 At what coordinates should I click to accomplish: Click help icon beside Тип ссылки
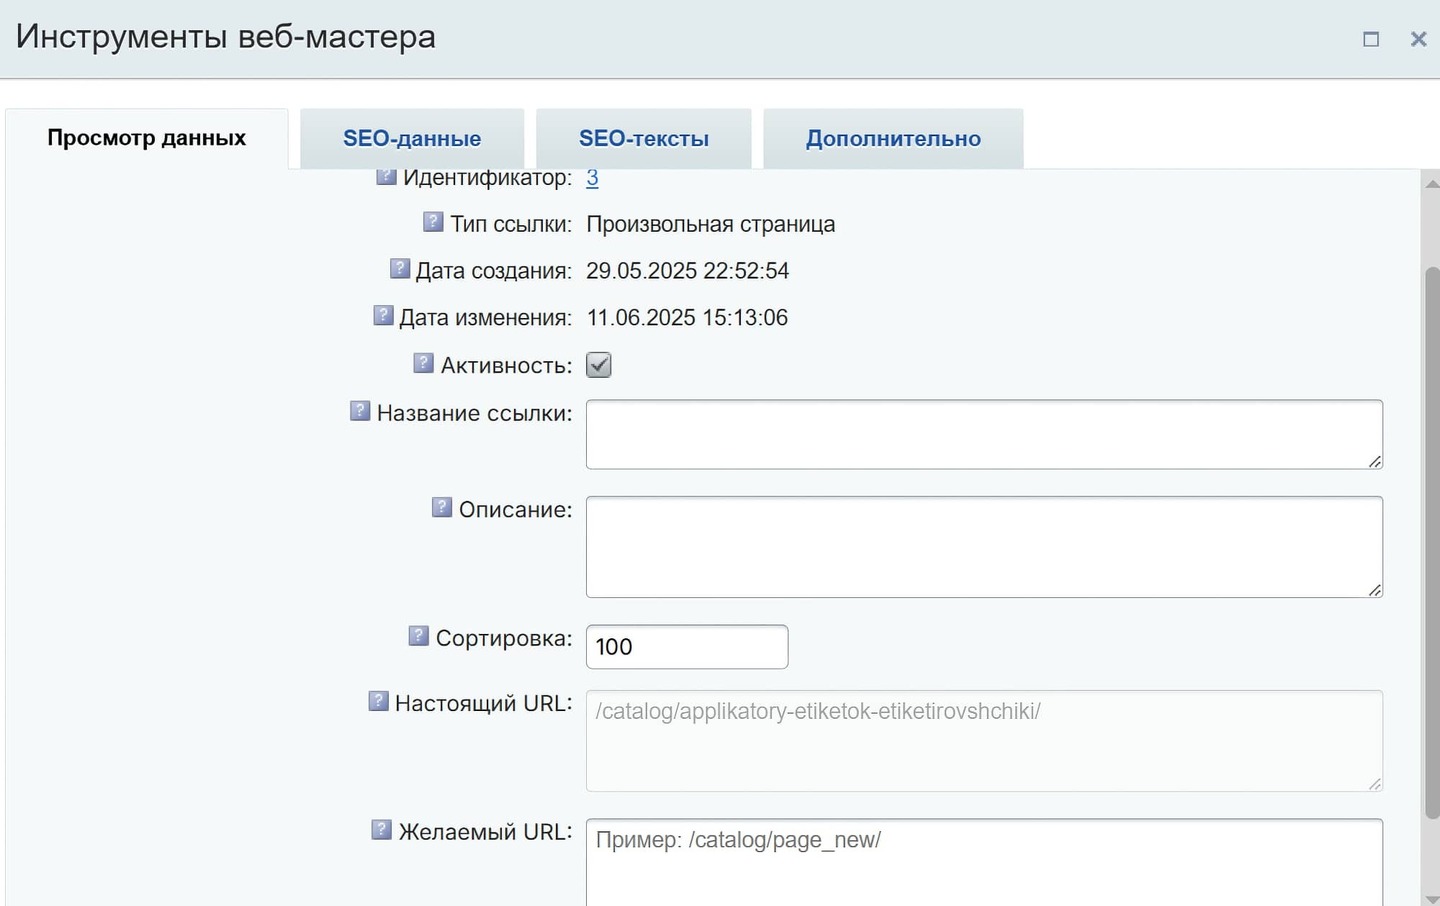point(433,222)
